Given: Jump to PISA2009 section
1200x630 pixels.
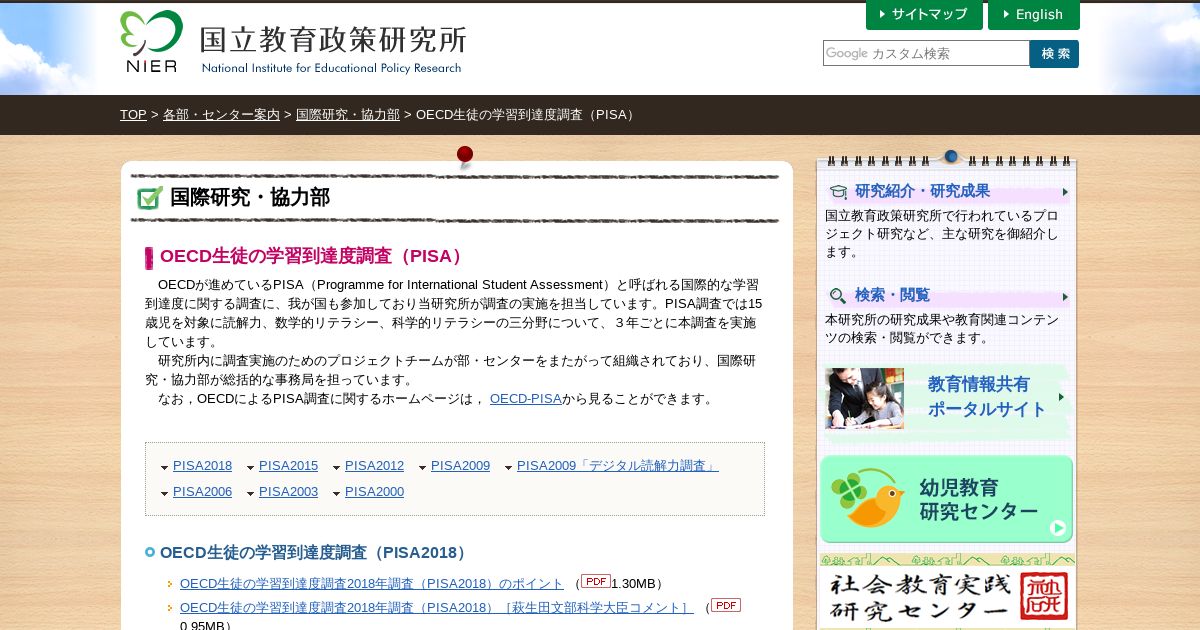Looking at the screenshot, I should coord(460,465).
